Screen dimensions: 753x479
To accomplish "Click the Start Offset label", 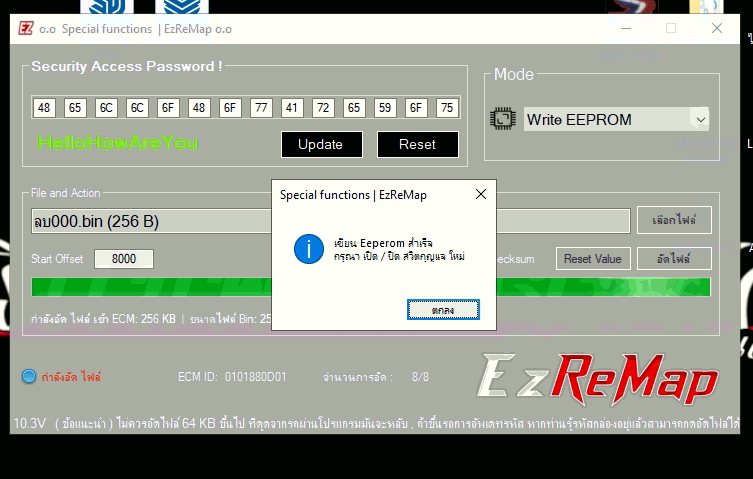I will click(x=57, y=258).
